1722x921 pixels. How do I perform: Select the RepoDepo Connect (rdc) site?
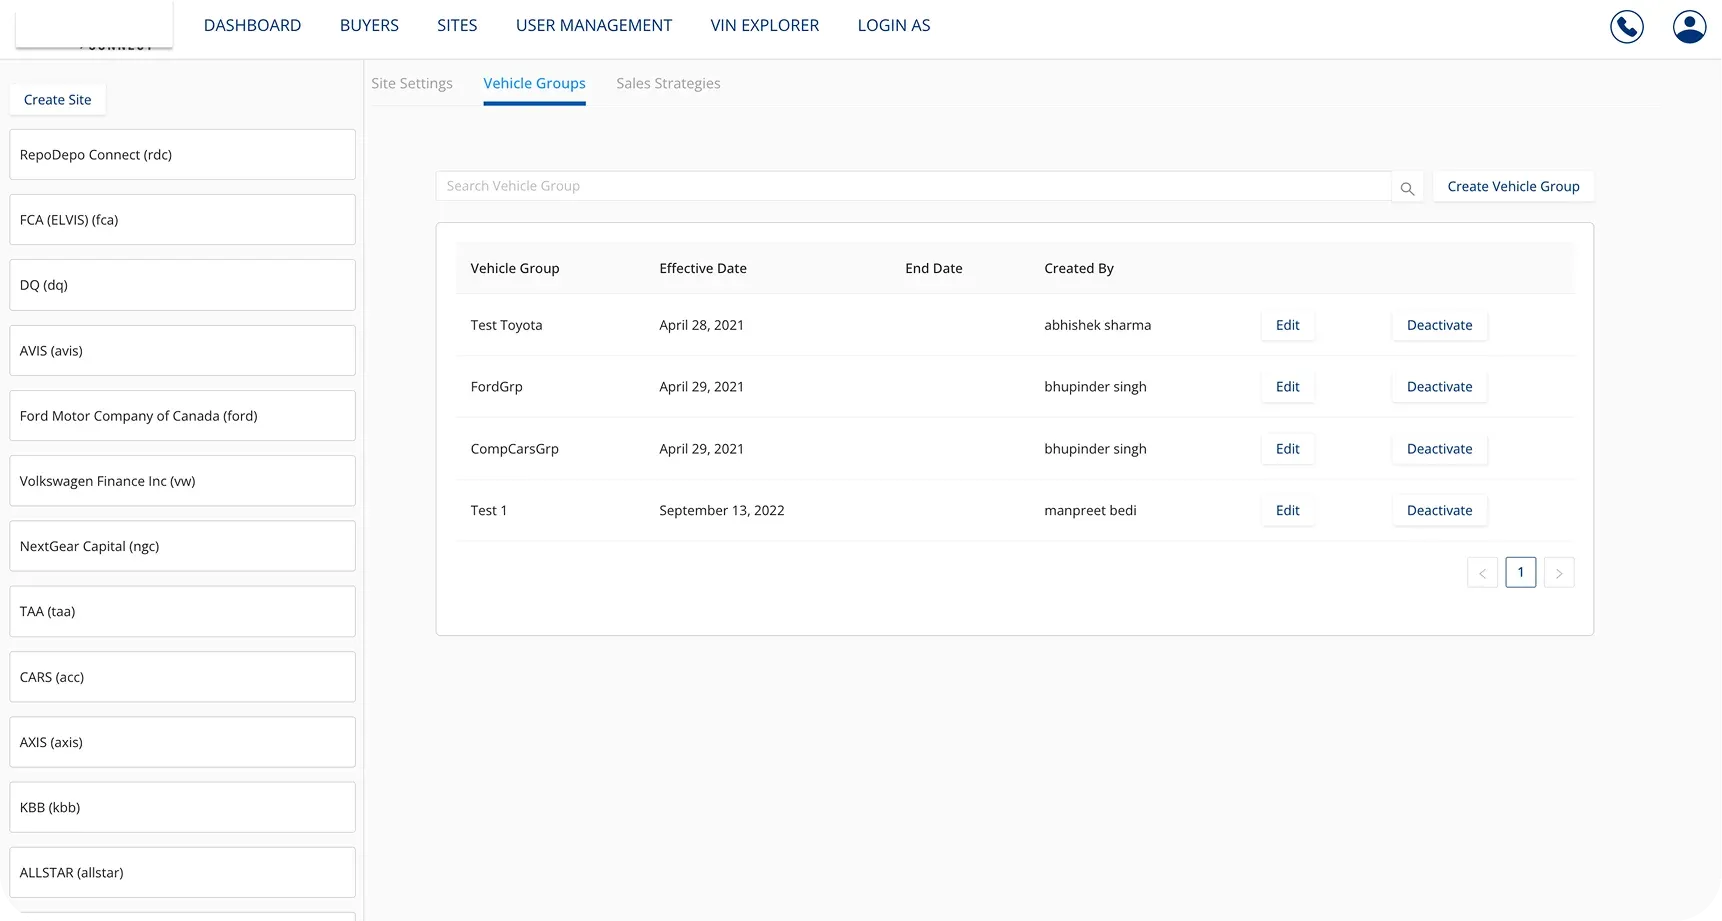coord(182,155)
